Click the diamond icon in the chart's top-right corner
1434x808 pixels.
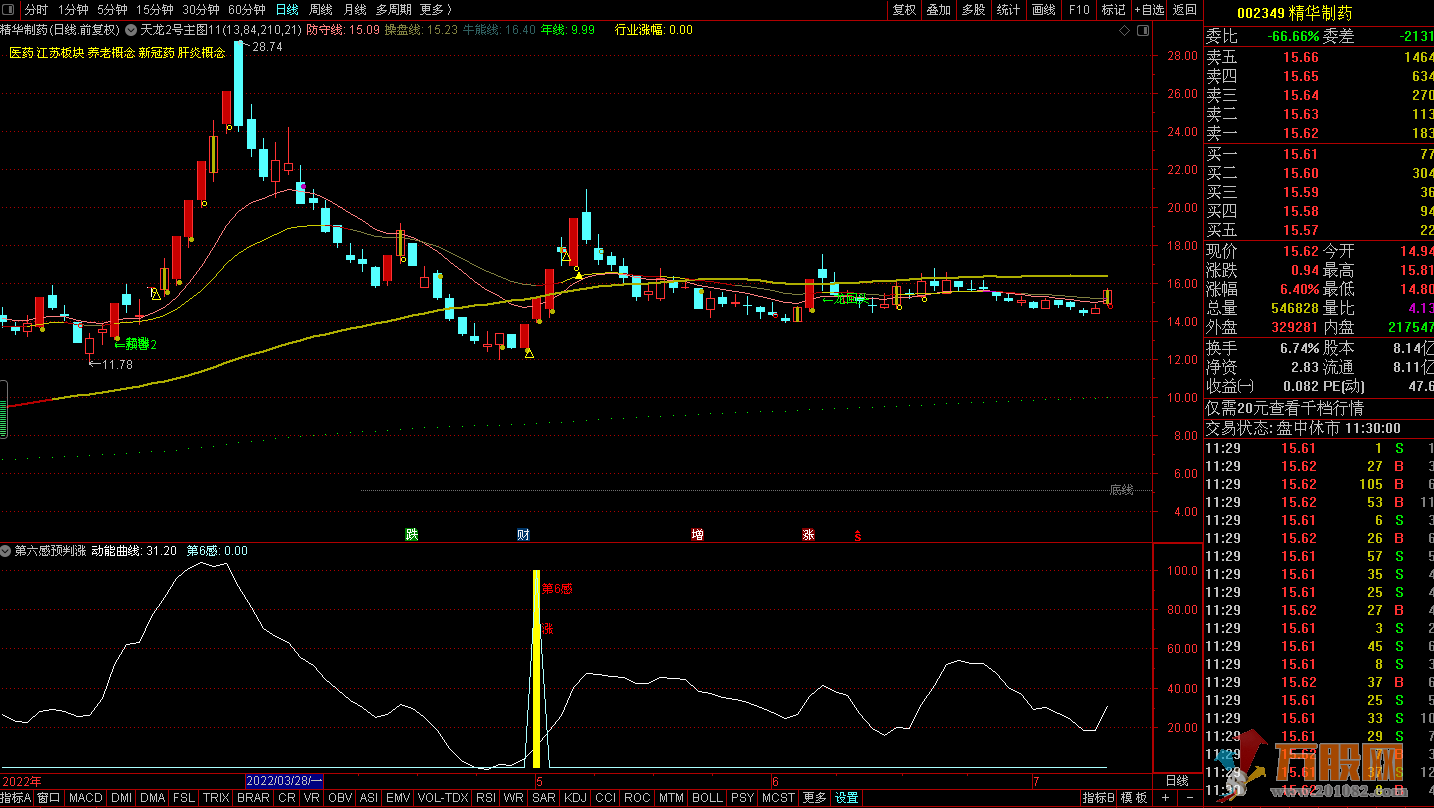click(x=1125, y=31)
